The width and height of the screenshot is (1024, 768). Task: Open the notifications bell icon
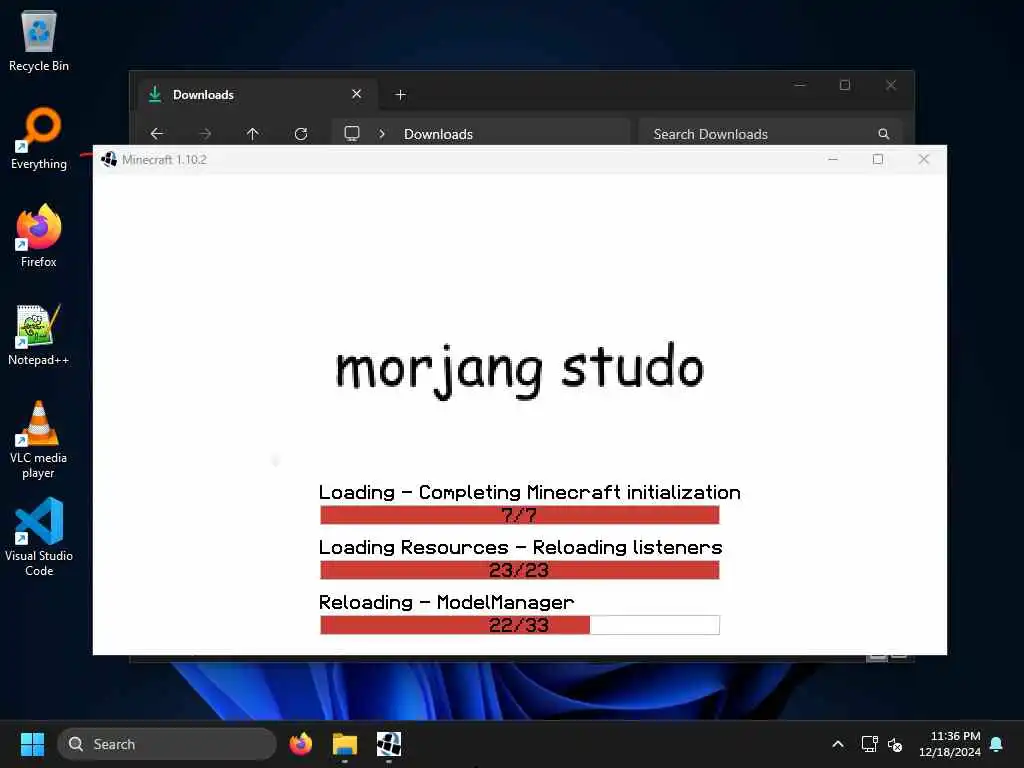pos(997,744)
